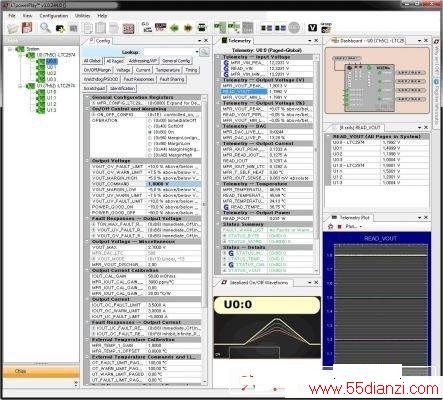Open the File menu
The height and width of the screenshot is (400, 443).
[x=12, y=16]
